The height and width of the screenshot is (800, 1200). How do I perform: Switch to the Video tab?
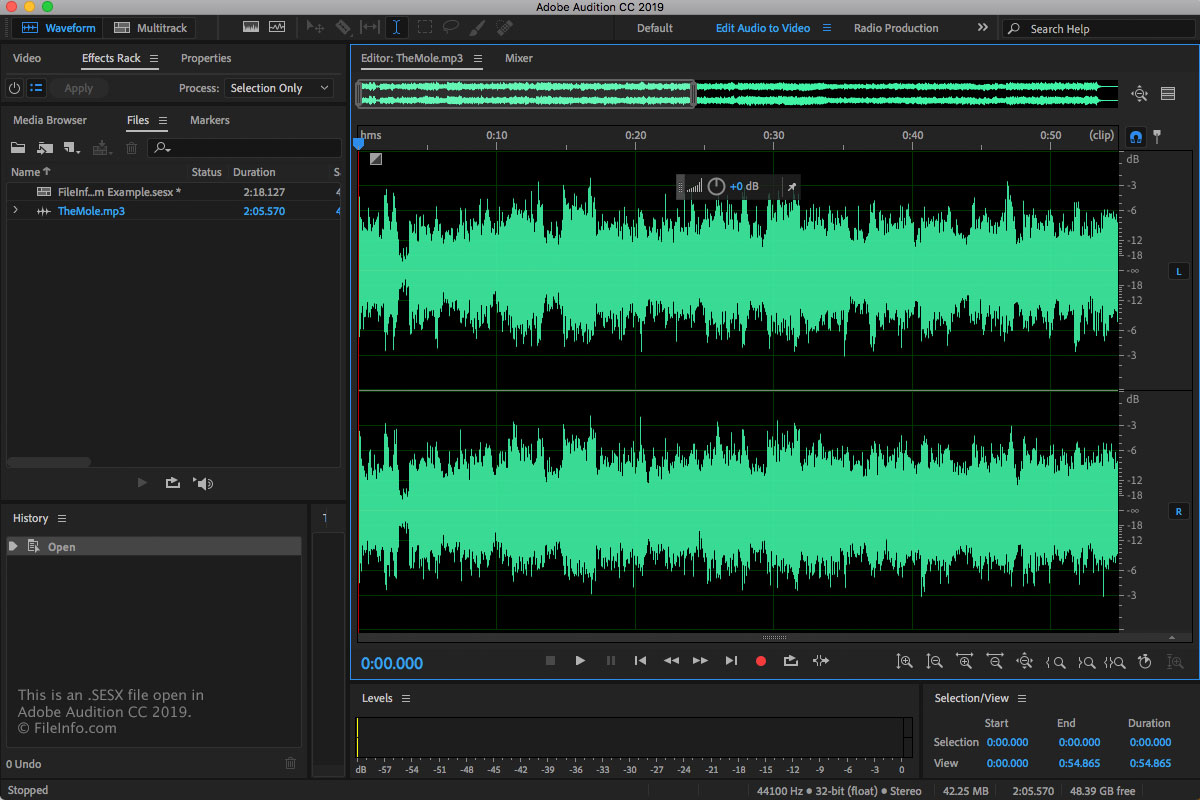click(27, 58)
